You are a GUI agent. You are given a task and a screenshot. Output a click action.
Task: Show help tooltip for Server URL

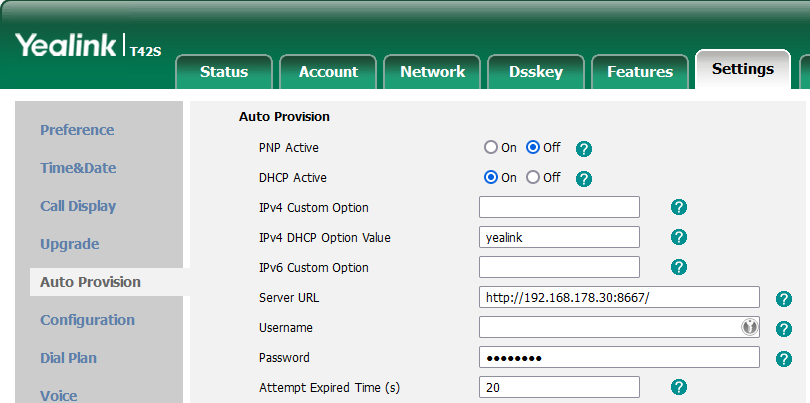click(x=784, y=298)
